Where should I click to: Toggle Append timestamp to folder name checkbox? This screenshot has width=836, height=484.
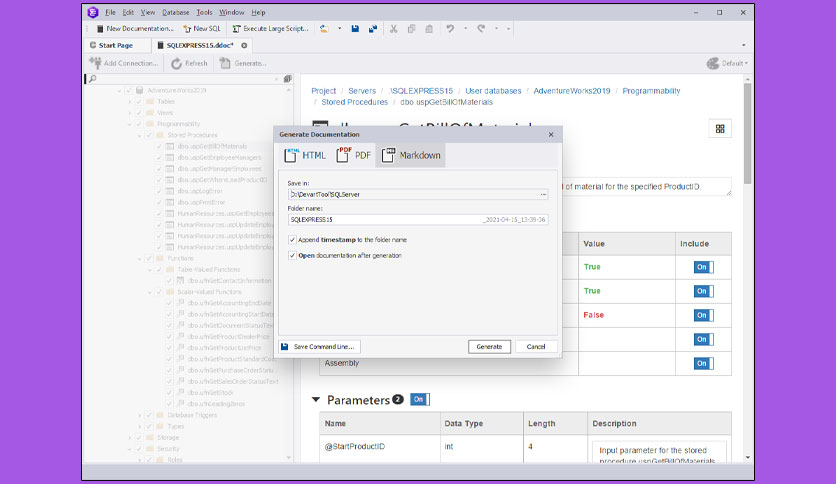[x=292, y=240]
